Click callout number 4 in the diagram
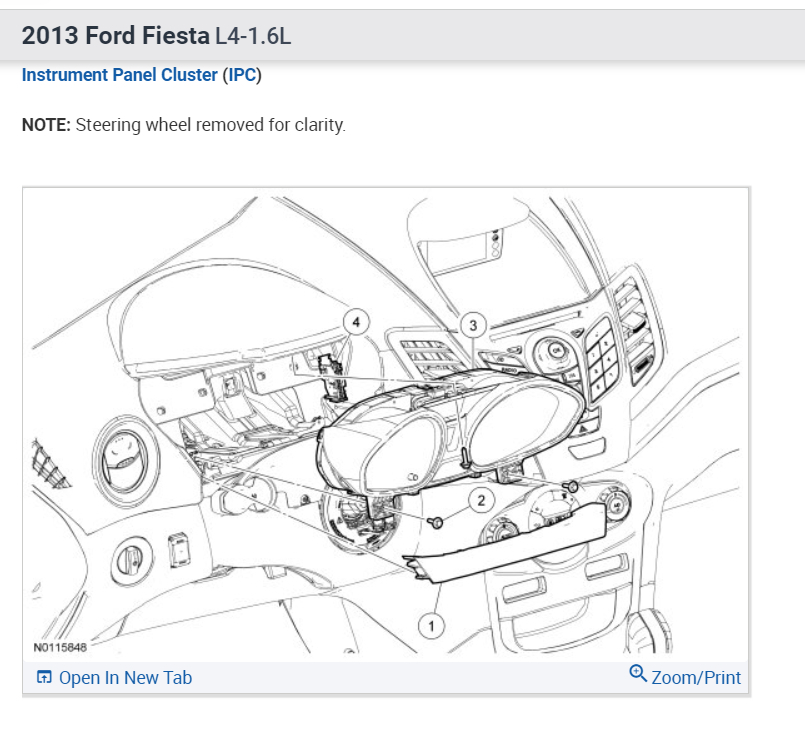This screenshot has width=805, height=750. point(356,322)
